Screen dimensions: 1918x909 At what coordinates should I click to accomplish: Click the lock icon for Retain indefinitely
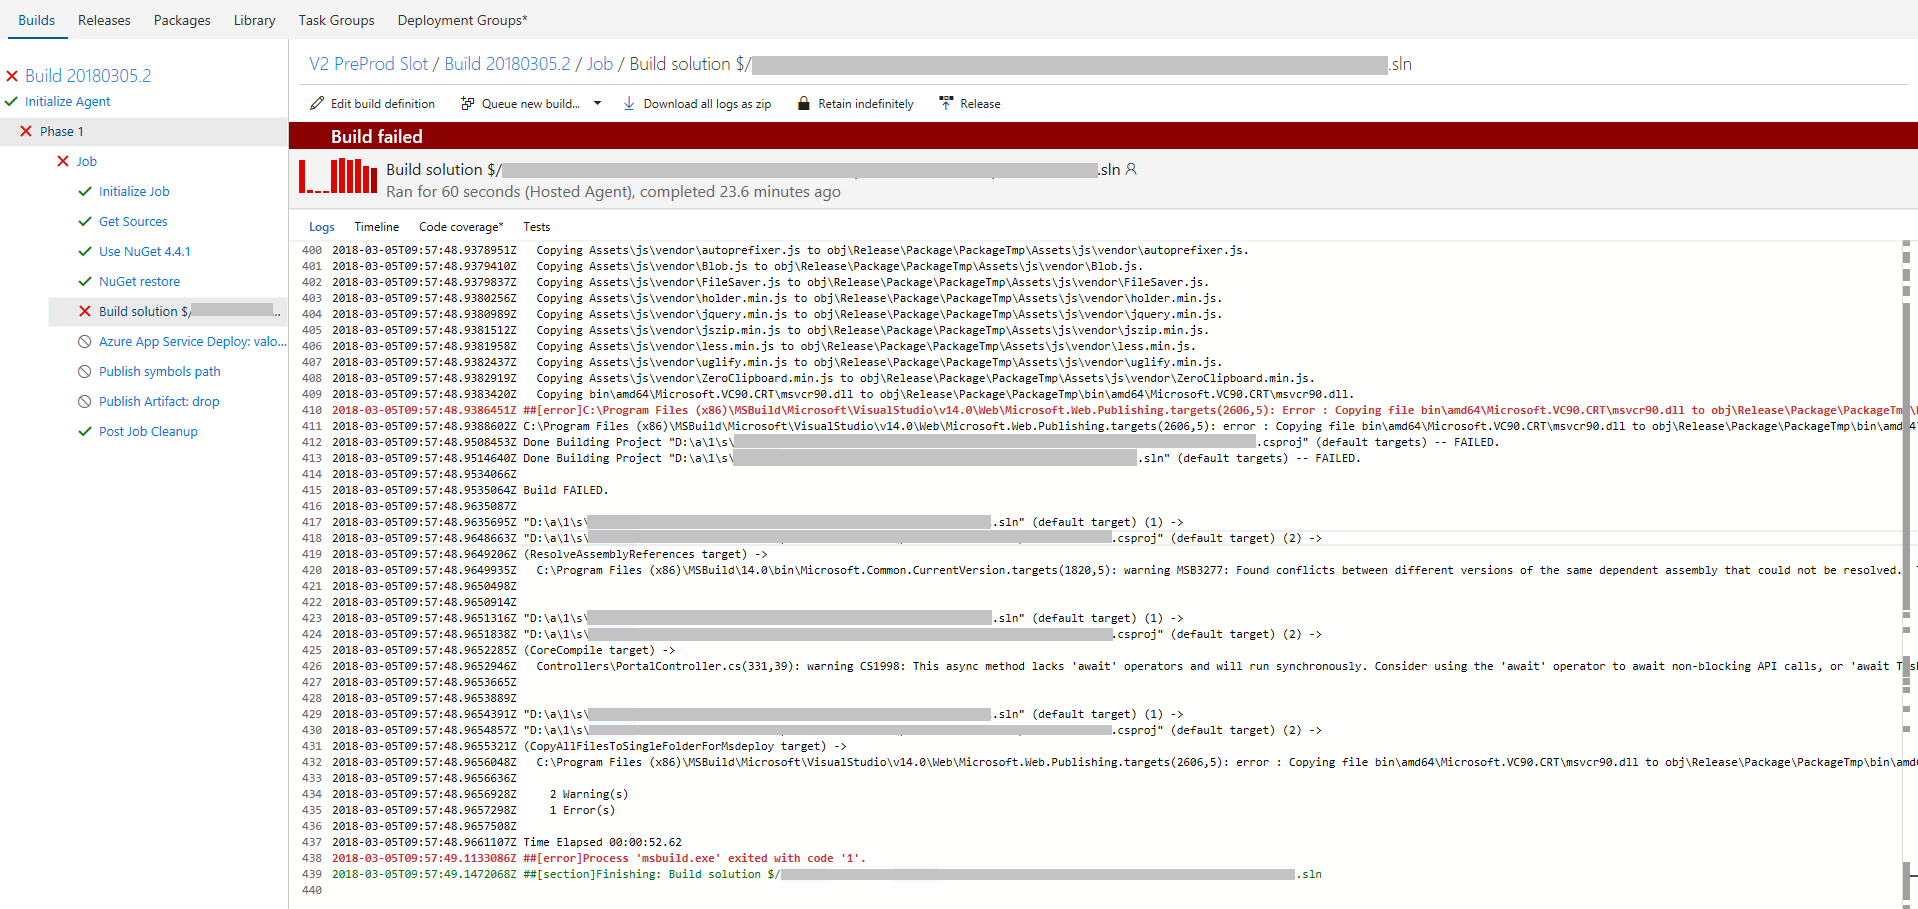coord(803,103)
